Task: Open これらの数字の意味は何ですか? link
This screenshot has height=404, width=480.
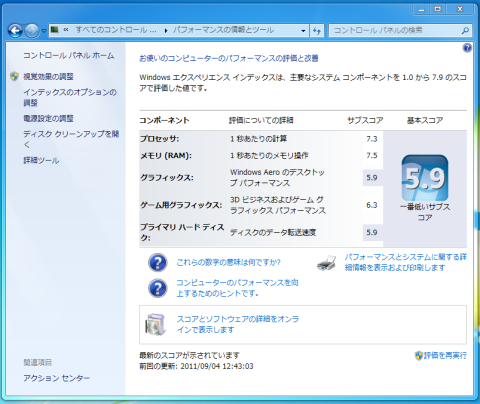Action: tap(228, 262)
